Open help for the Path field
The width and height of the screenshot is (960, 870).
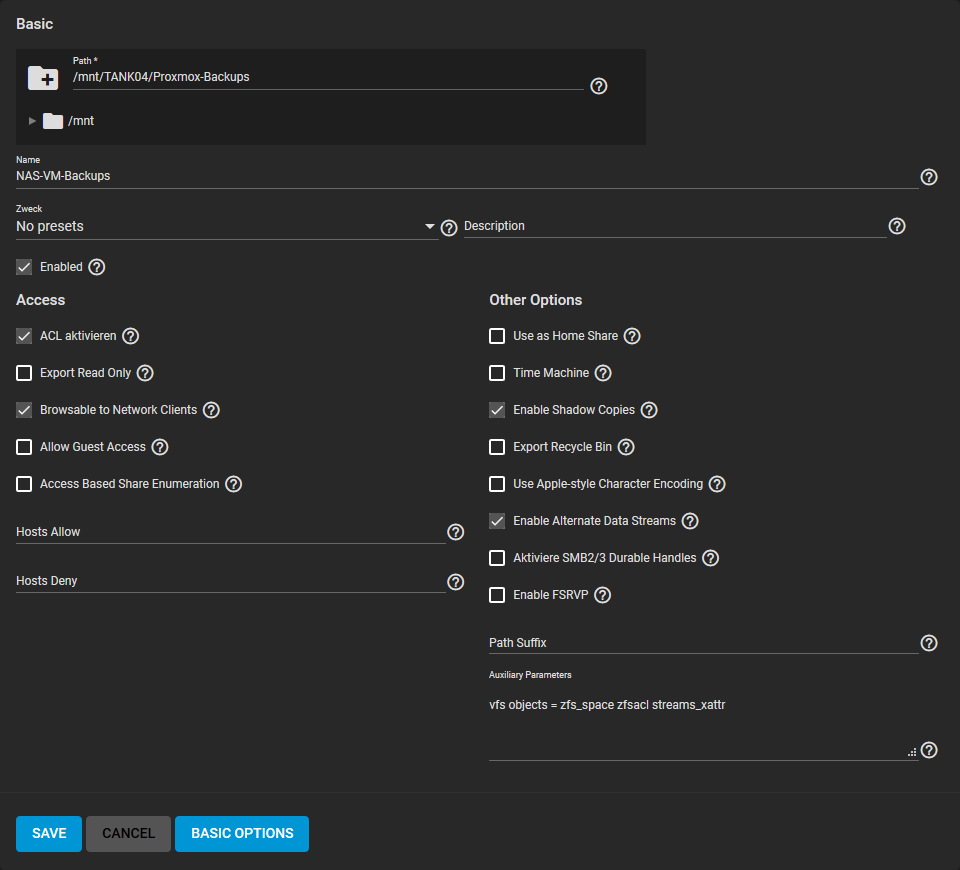point(598,86)
